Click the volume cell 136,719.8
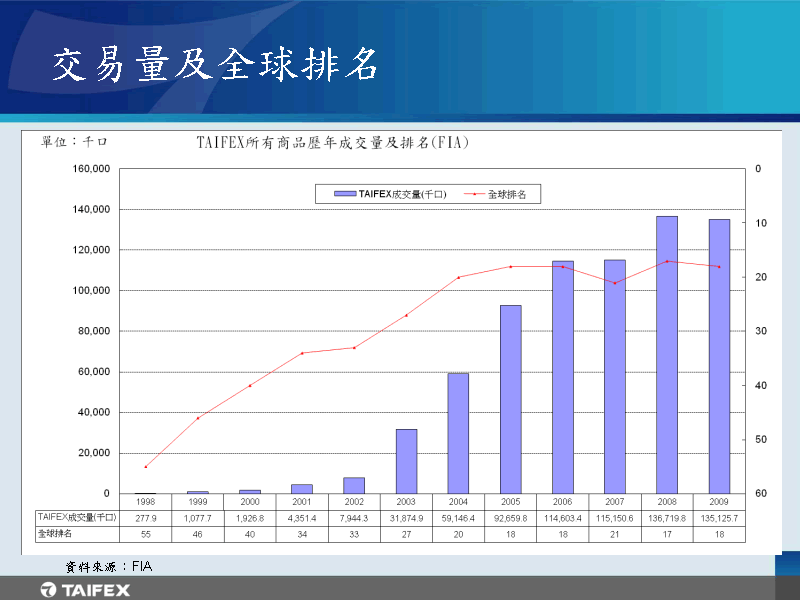 (x=667, y=518)
